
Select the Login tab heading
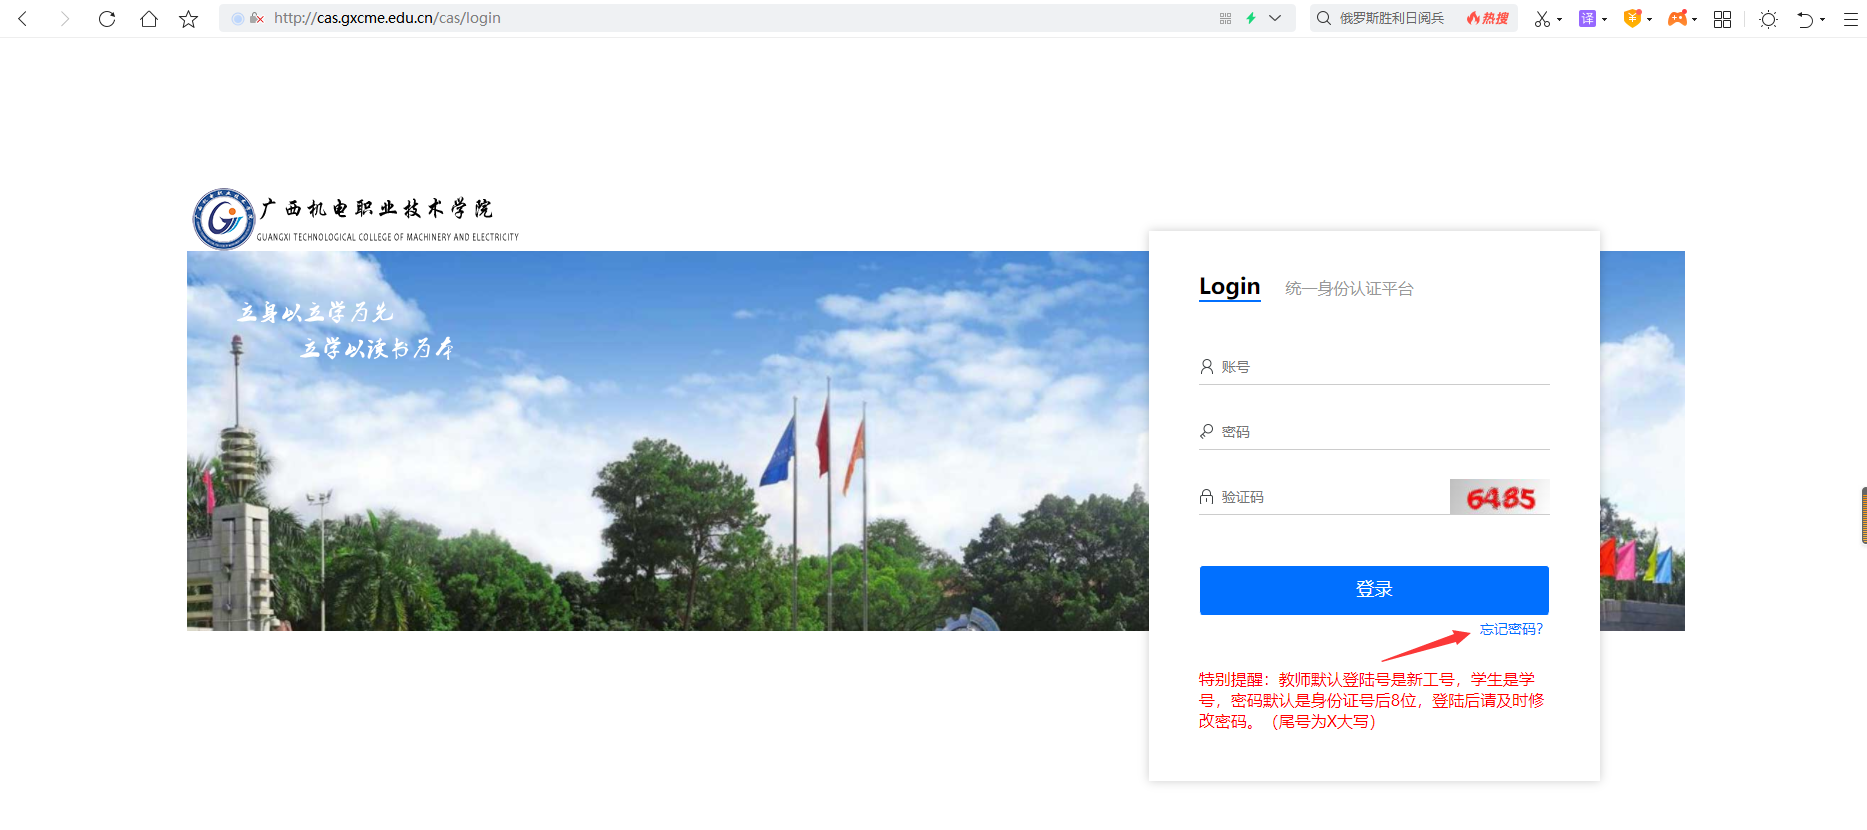(1229, 287)
